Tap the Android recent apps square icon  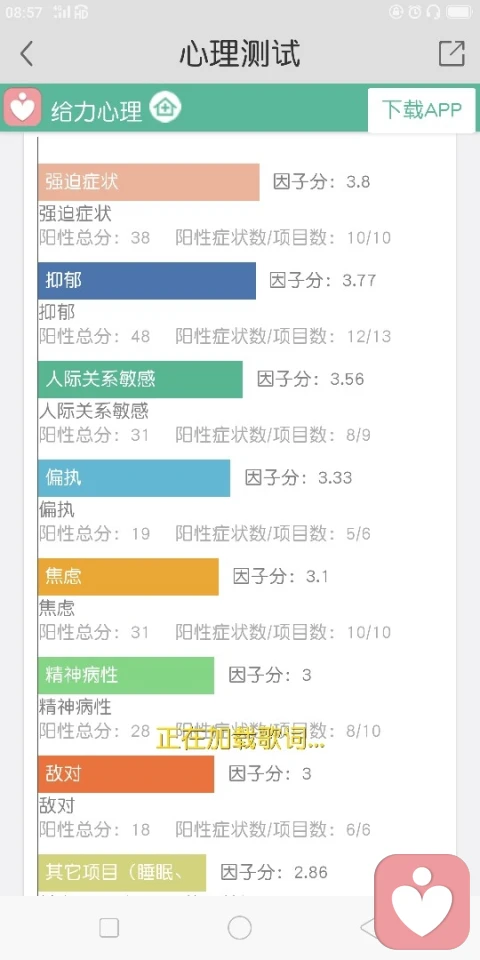pyautogui.click(x=109, y=928)
